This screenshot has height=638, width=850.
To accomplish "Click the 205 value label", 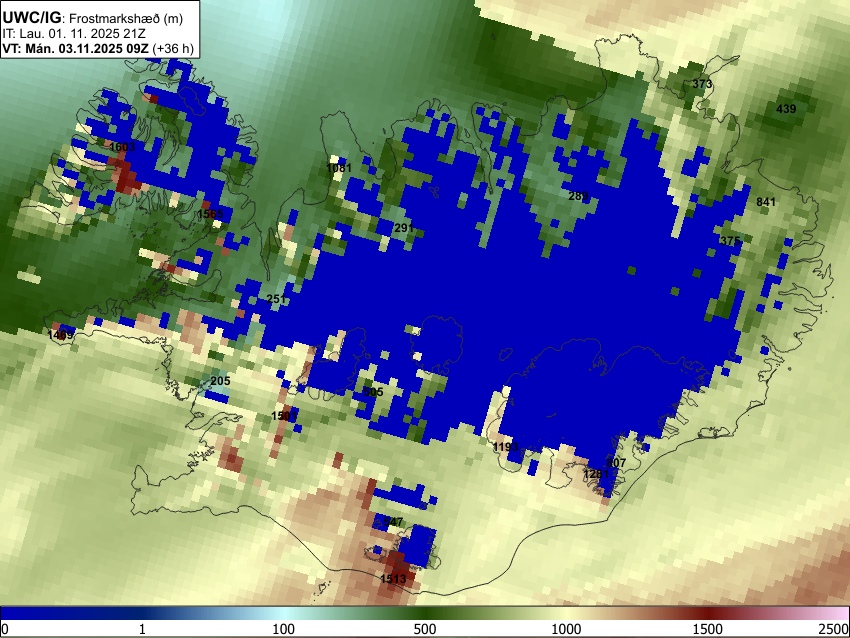I will click(x=220, y=381).
